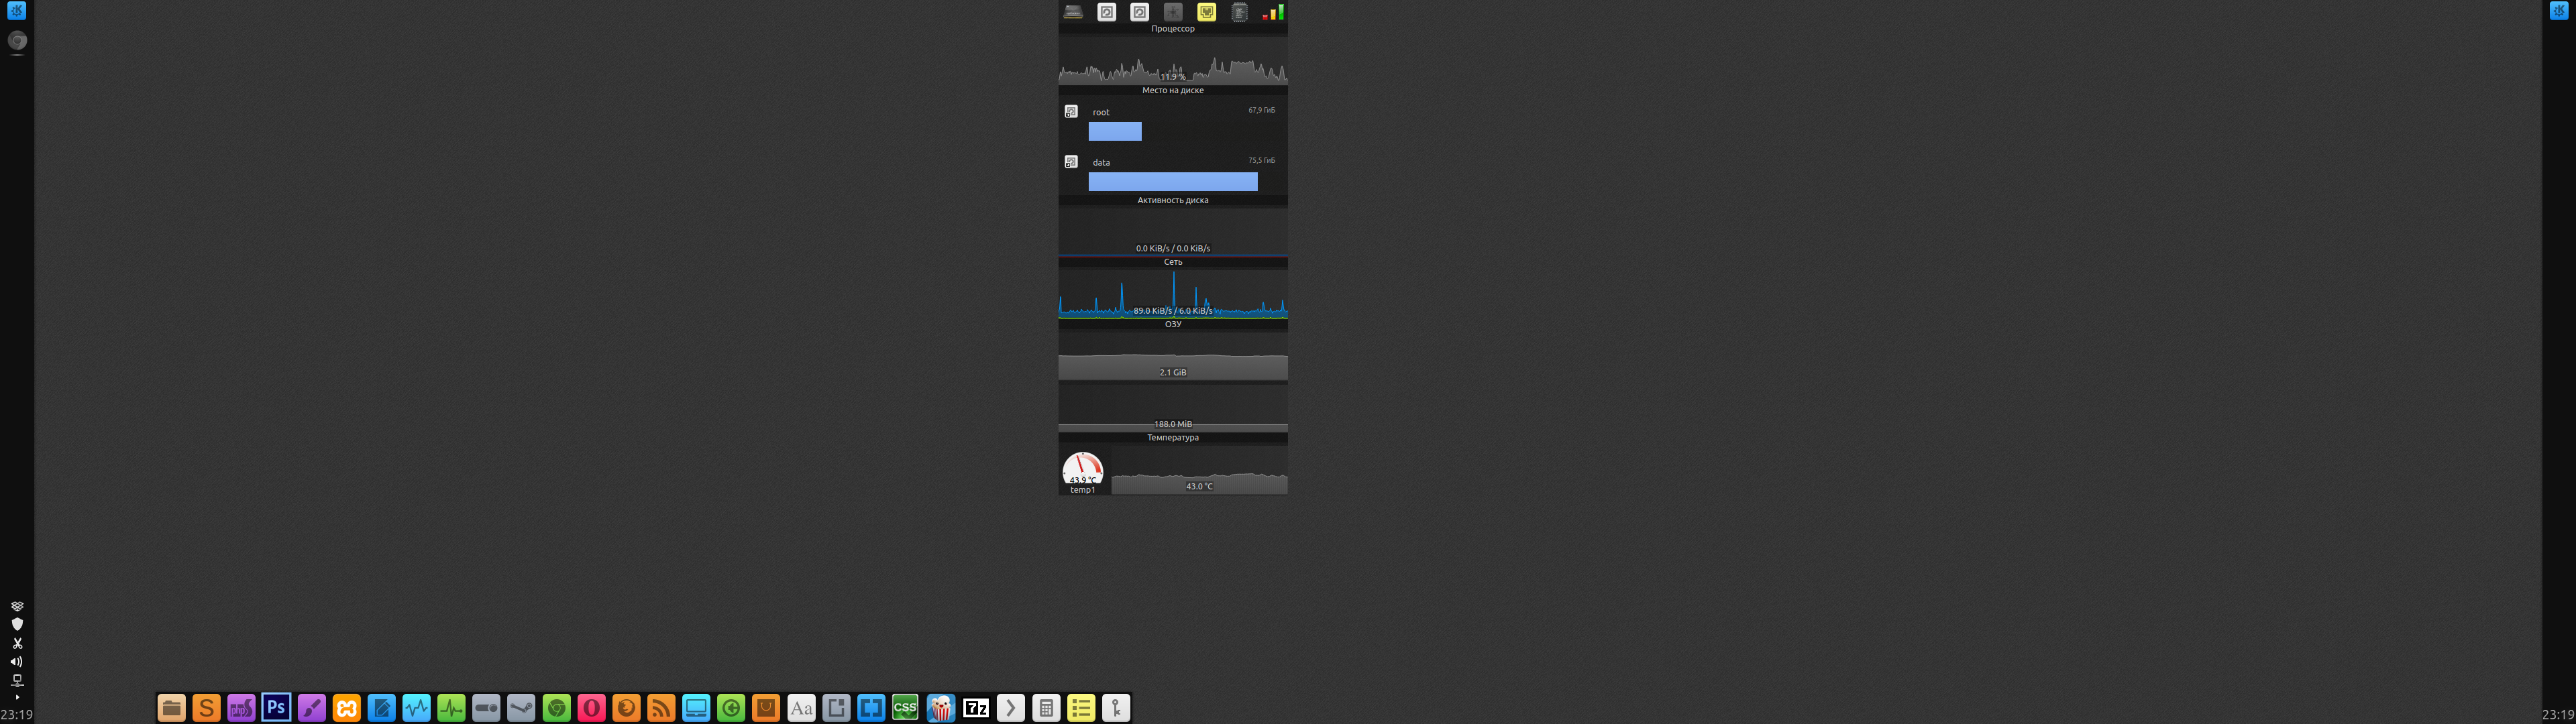Open the Aa font viewer icon
Screen dimensions: 2576x724
(801, 708)
